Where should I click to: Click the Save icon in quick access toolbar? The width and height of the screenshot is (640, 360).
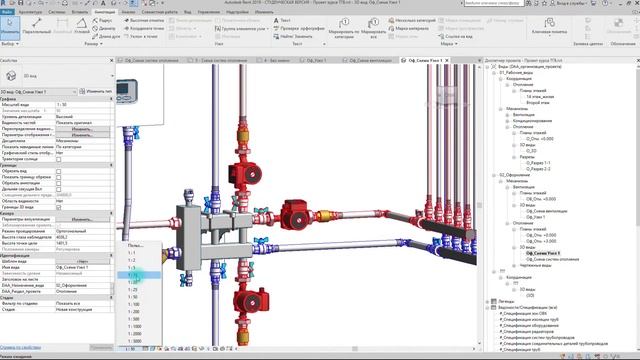(20, 3)
